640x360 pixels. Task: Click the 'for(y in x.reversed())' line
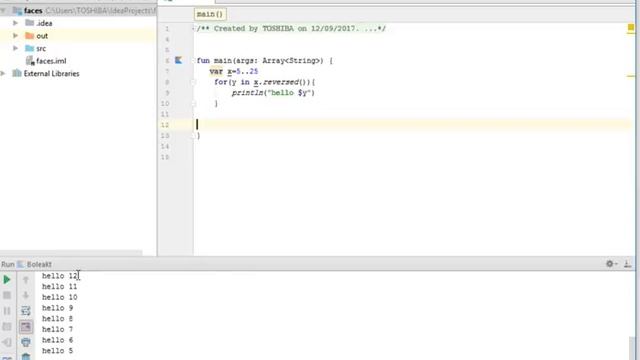pos(264,82)
